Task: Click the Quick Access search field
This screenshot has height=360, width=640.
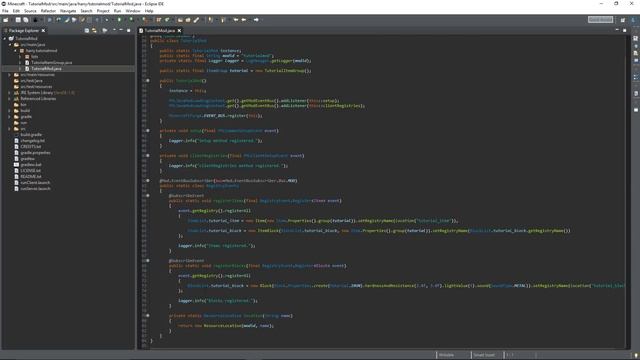Action: [x=600, y=20]
